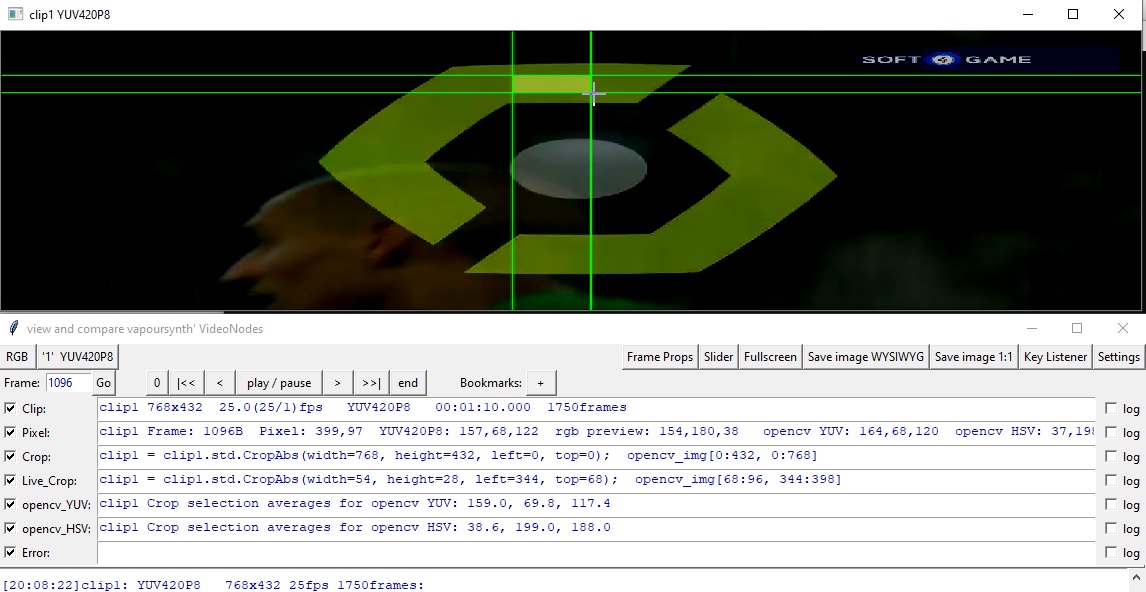Click the Live_Crop CropAbs text field

[x=596, y=480]
